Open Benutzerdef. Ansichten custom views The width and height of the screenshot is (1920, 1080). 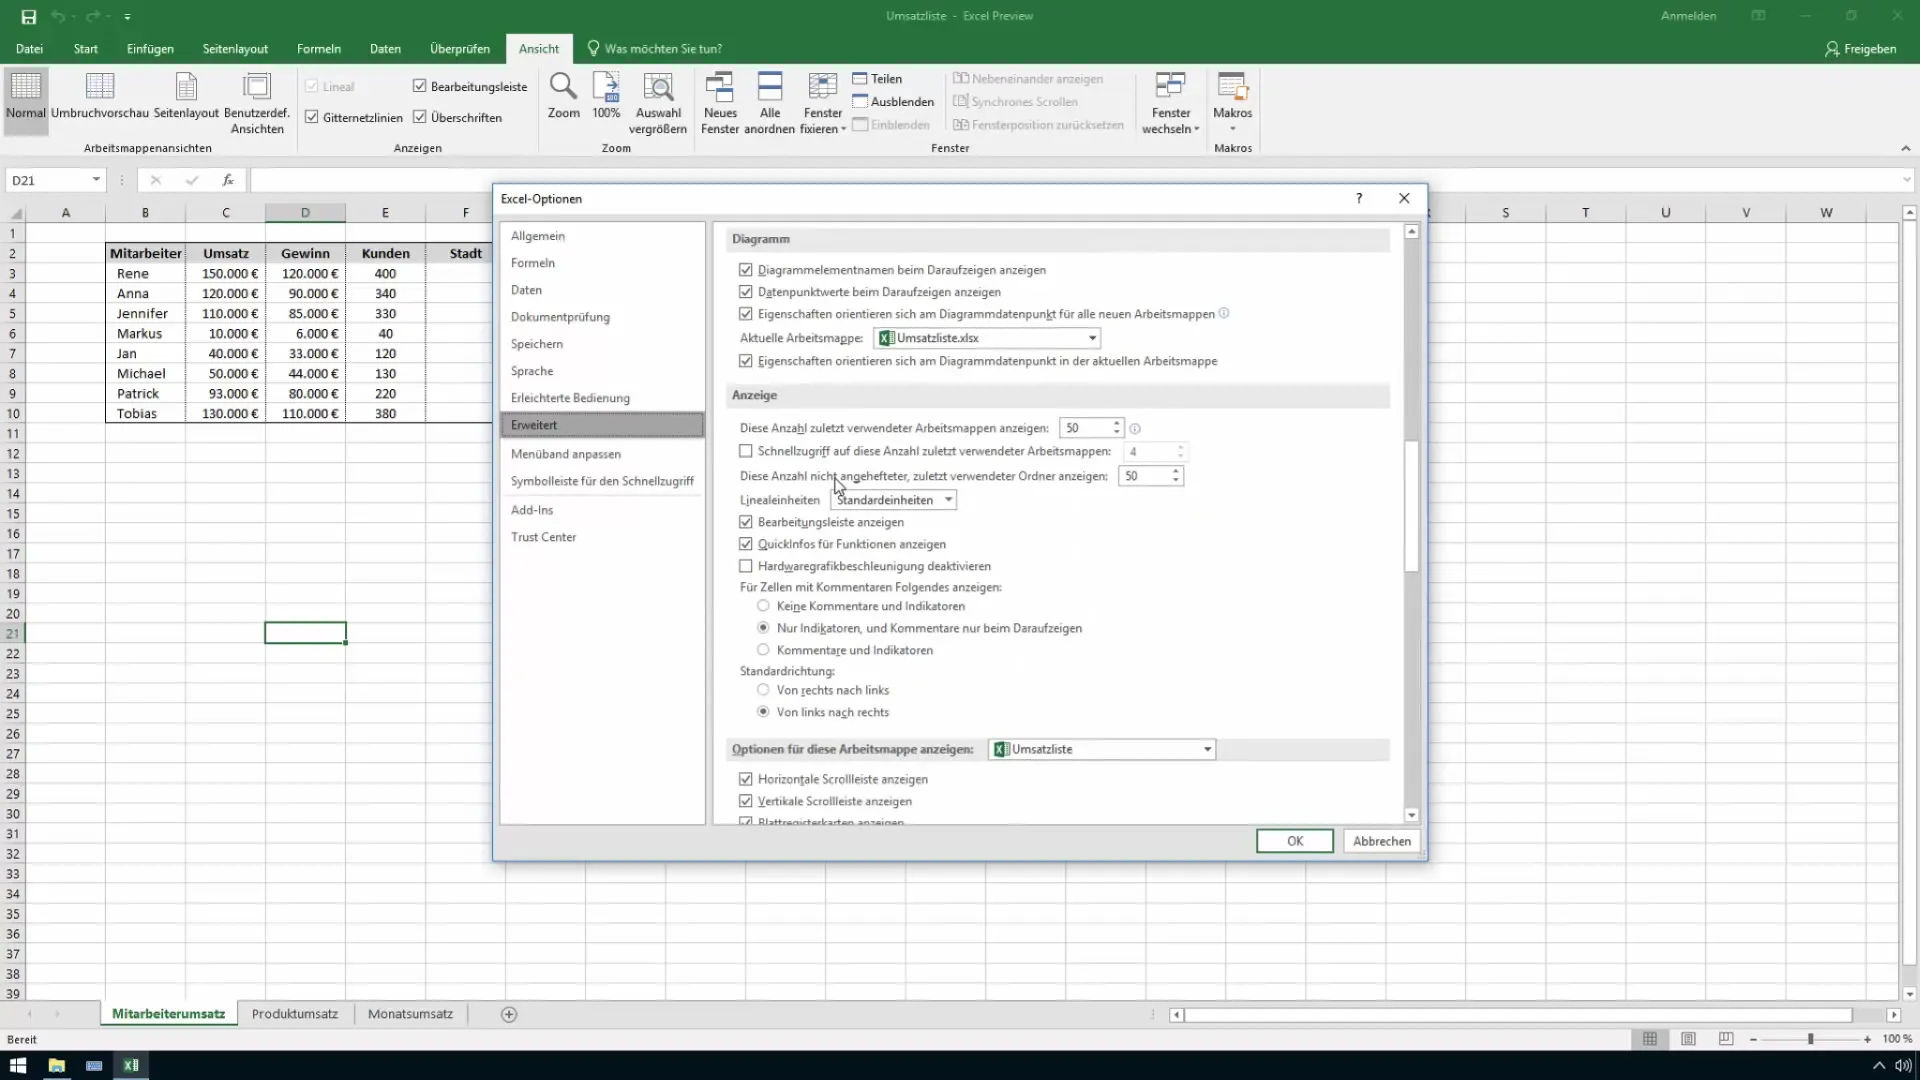[257, 103]
